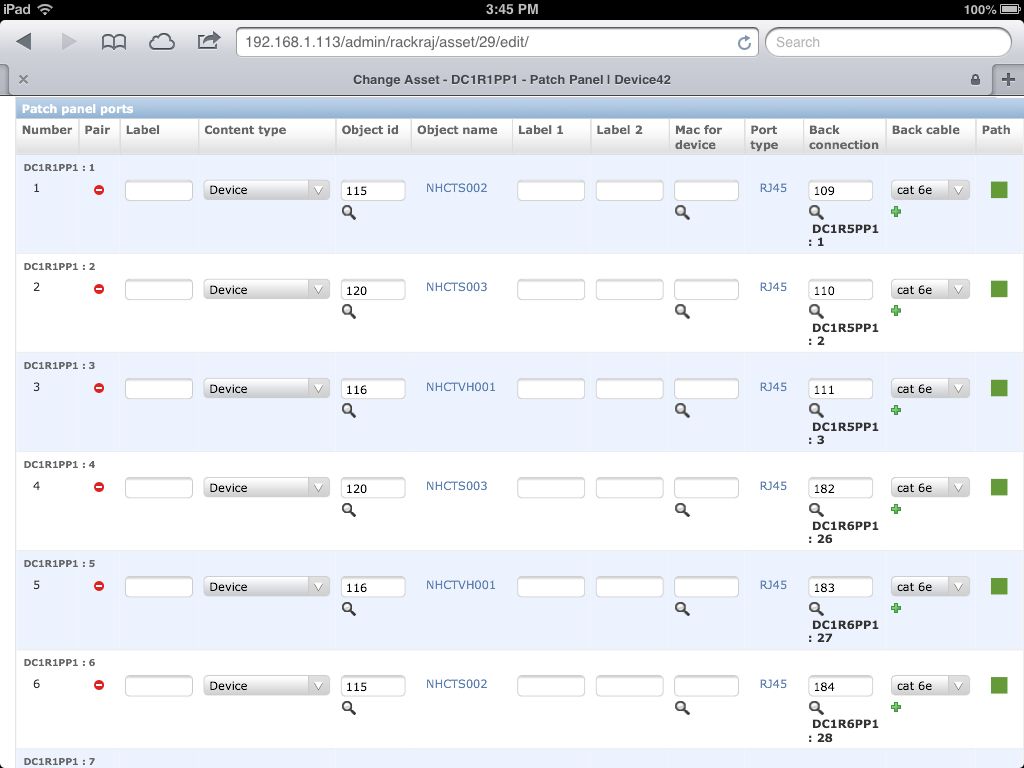
Task: Open cat 6e cable dropdown for port 4
Action: [930, 488]
